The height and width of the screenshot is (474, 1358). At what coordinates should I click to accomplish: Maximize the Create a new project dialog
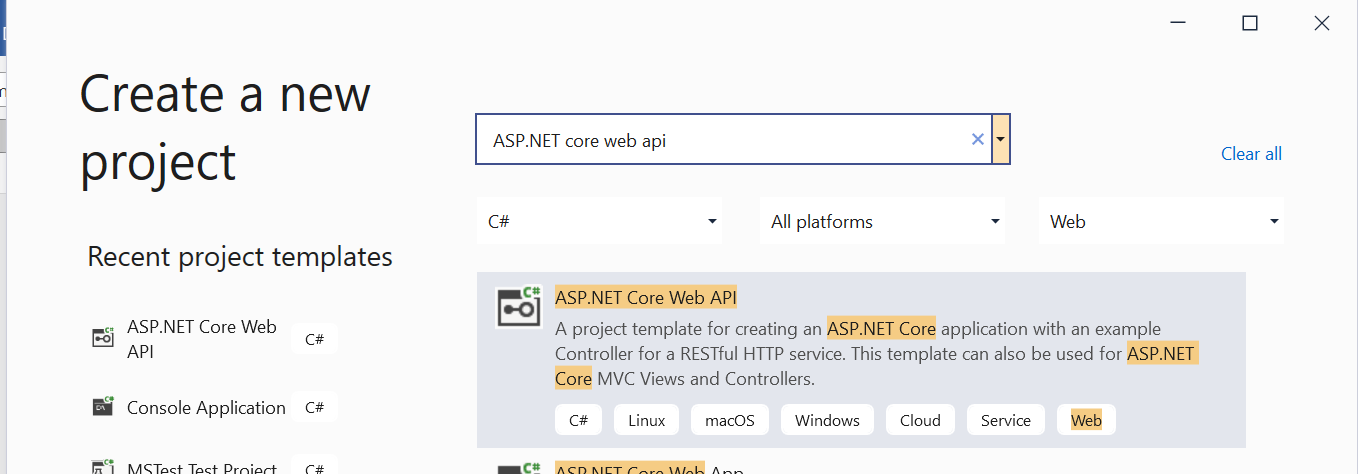click(x=1250, y=23)
